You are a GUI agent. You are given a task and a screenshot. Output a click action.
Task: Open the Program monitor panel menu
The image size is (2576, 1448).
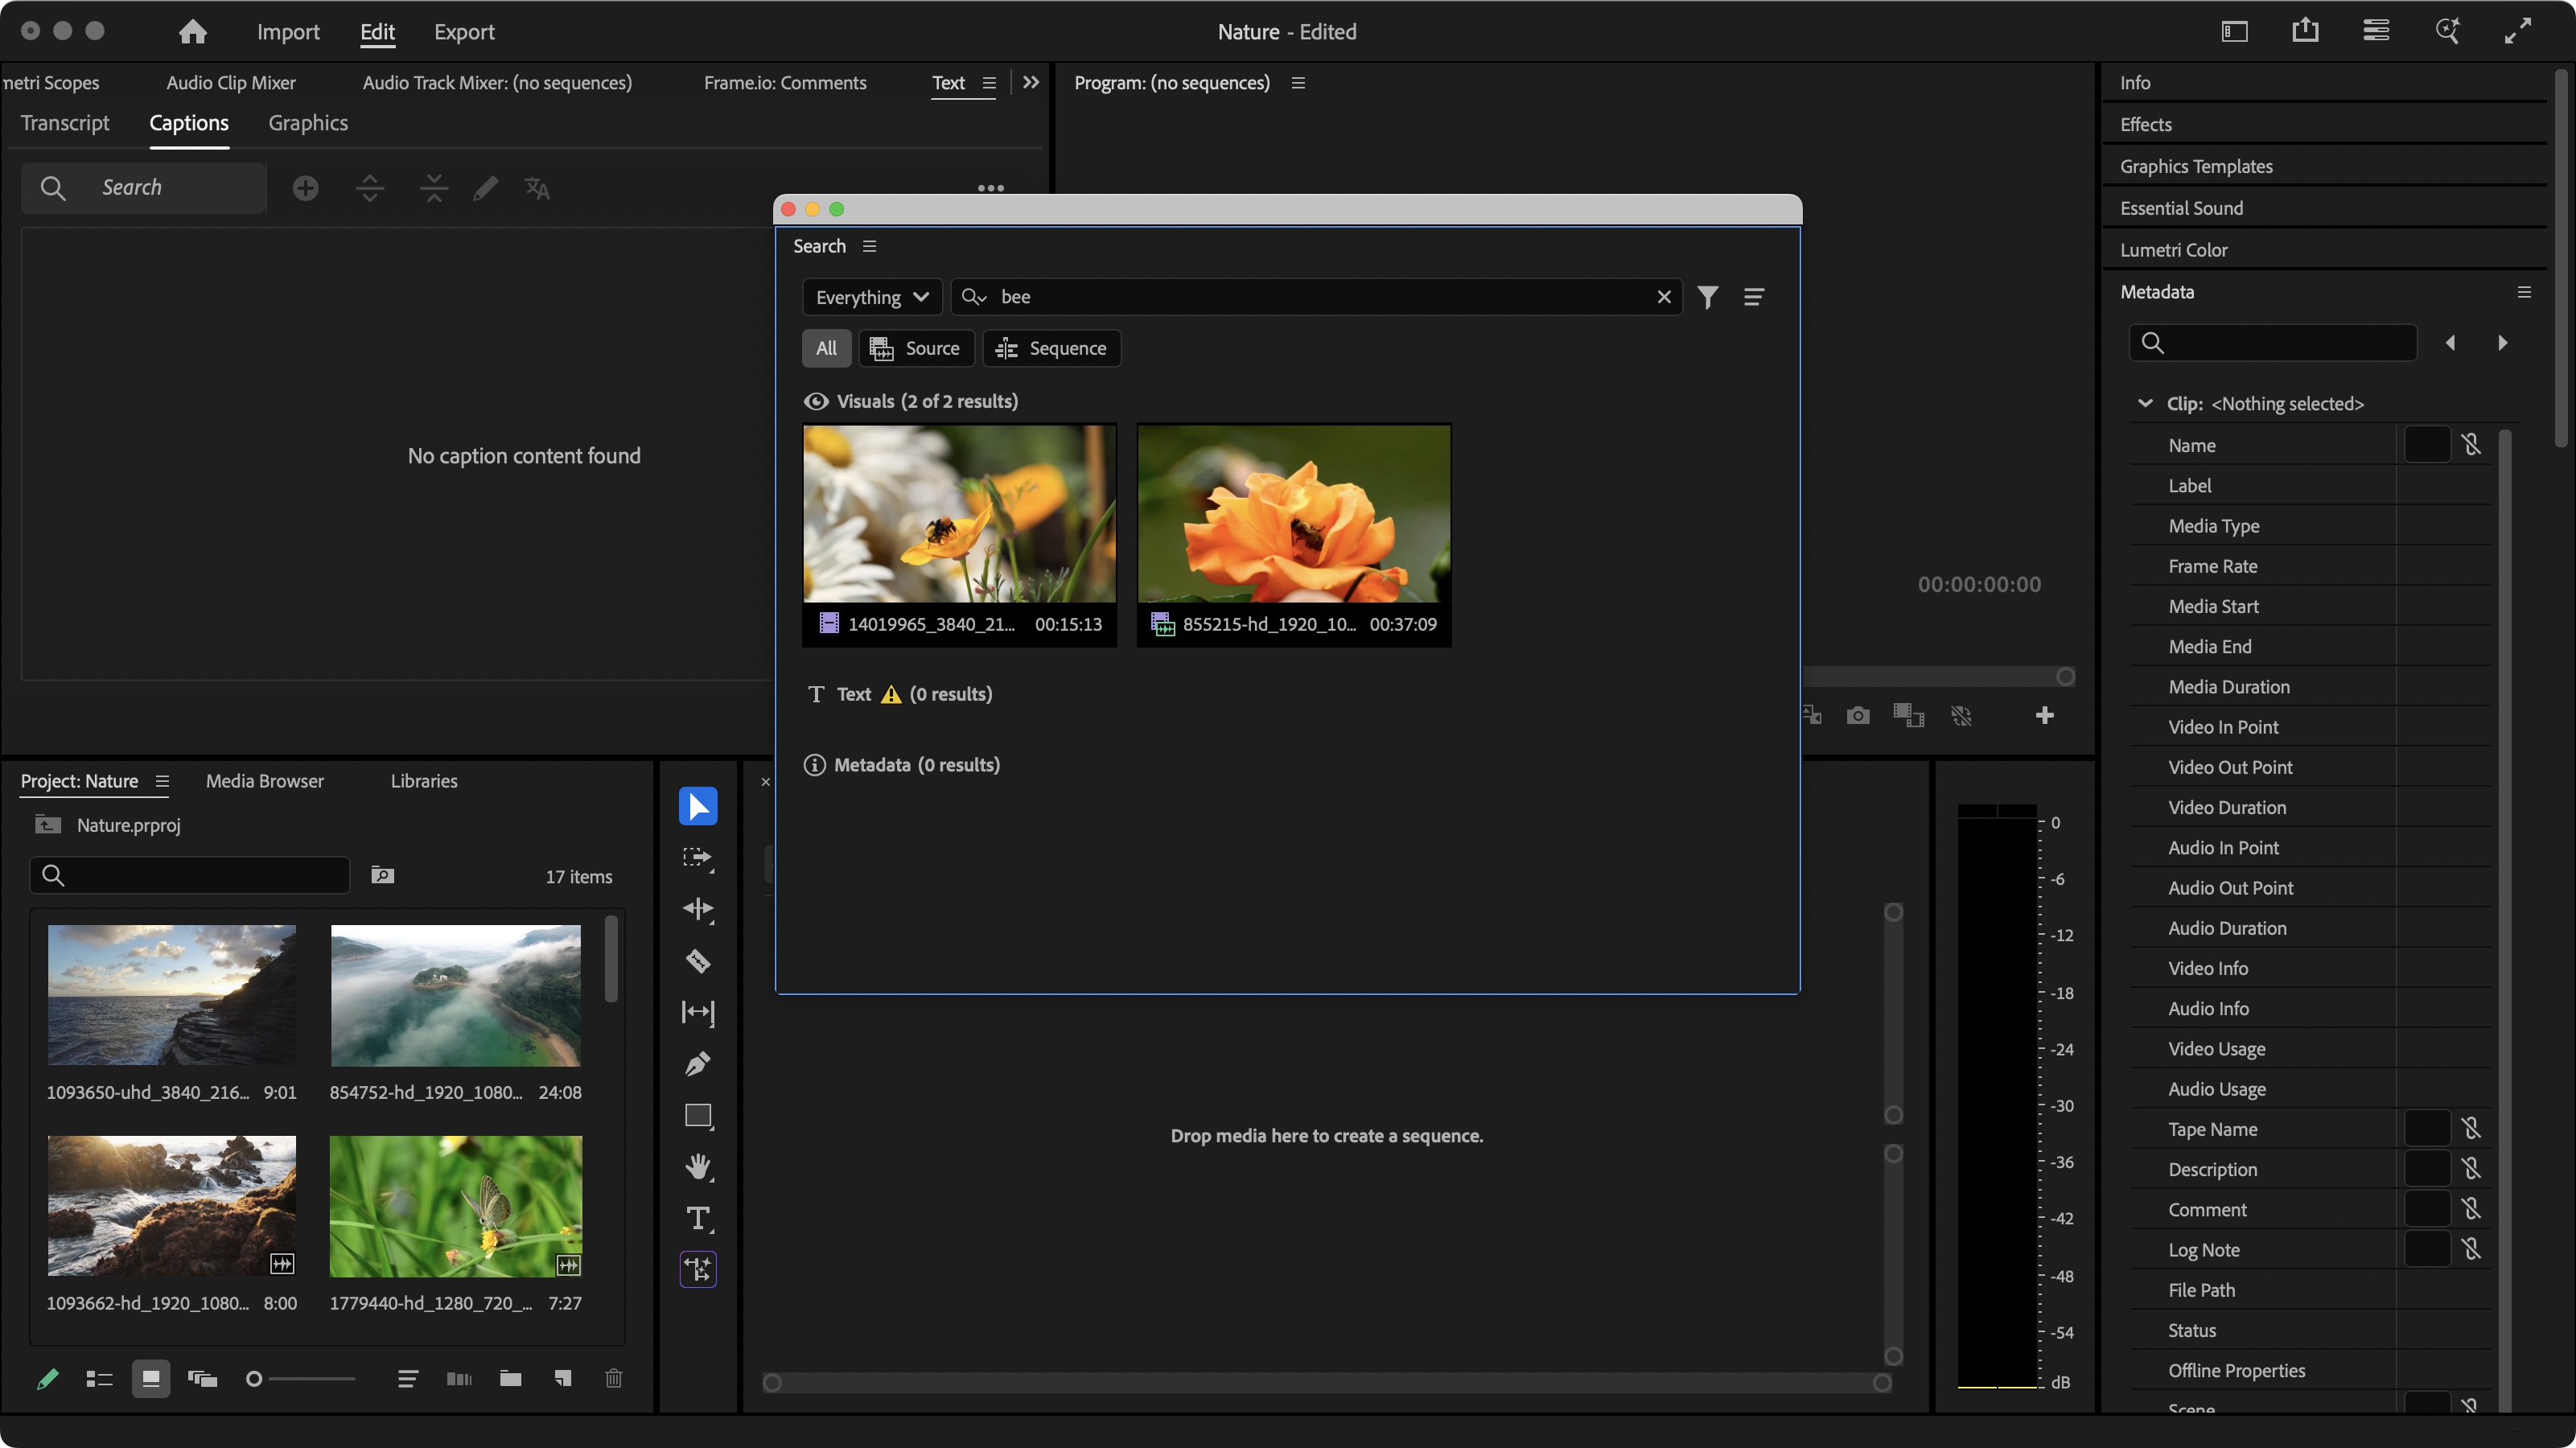point(1298,83)
